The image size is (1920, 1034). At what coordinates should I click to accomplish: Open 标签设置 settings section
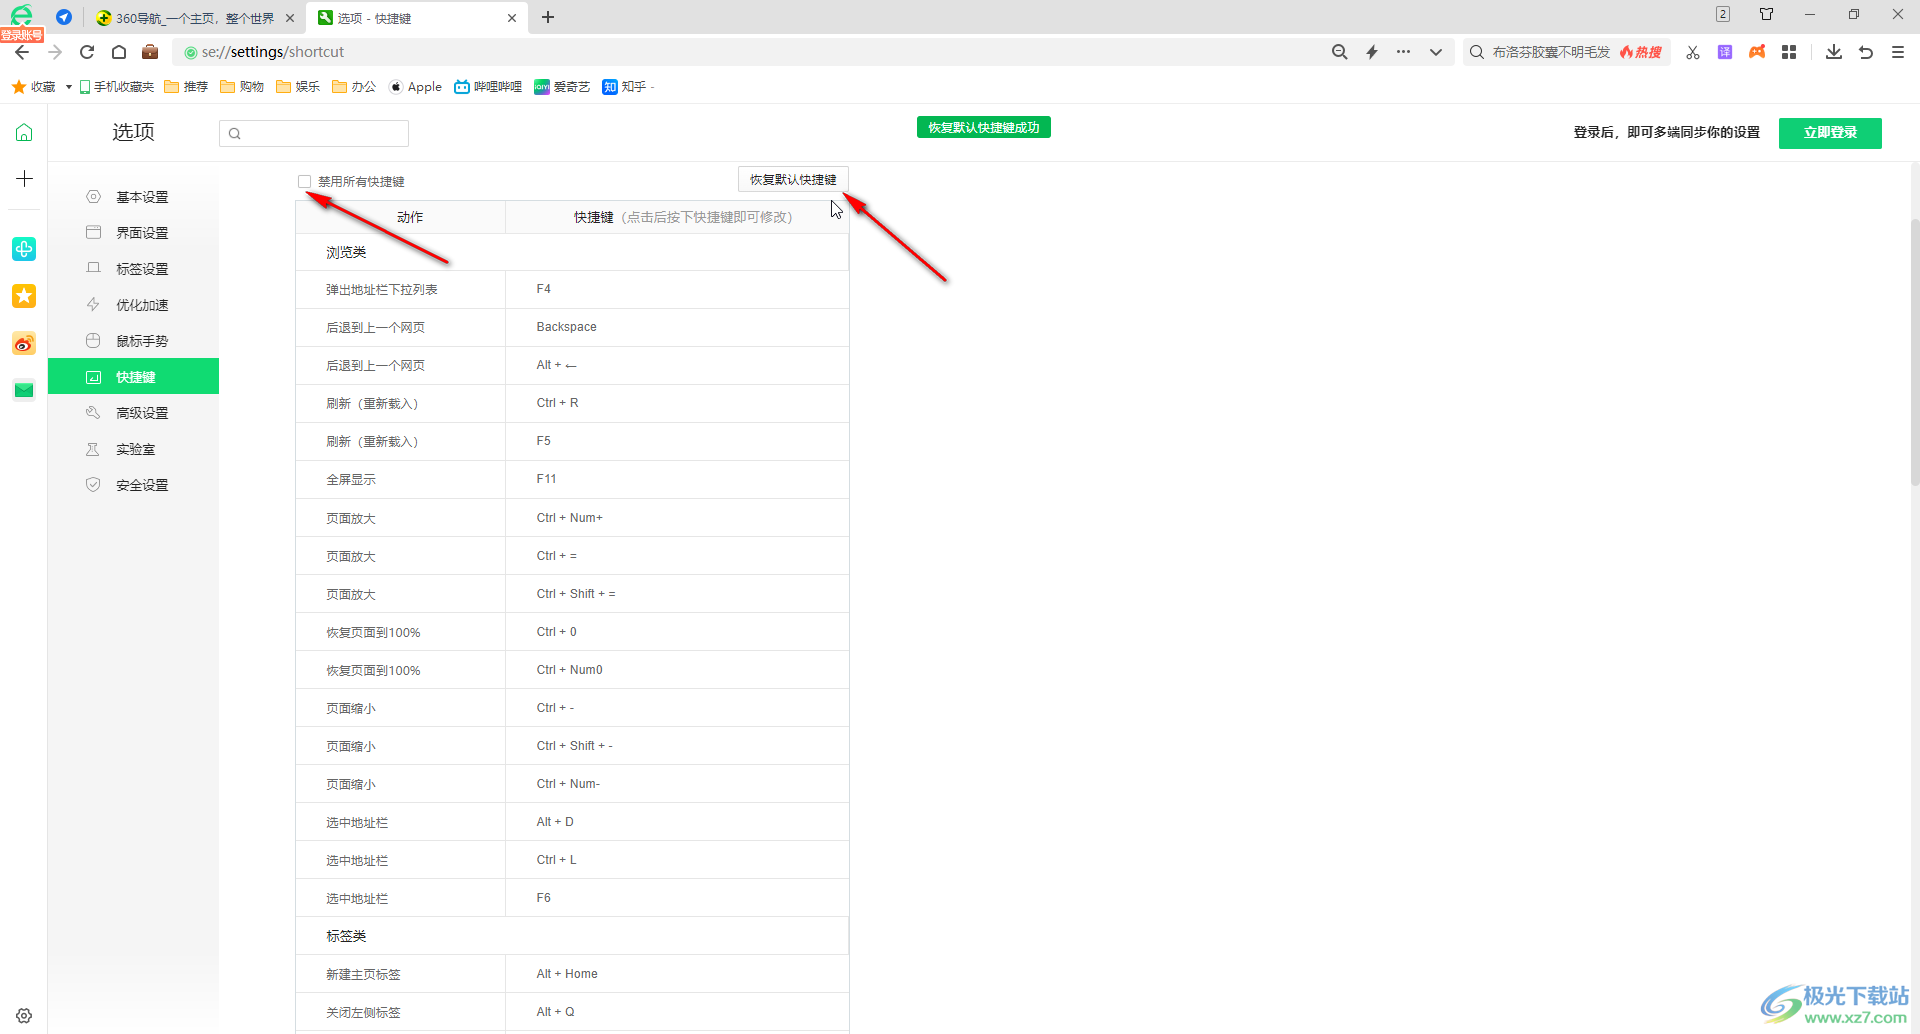point(134,269)
